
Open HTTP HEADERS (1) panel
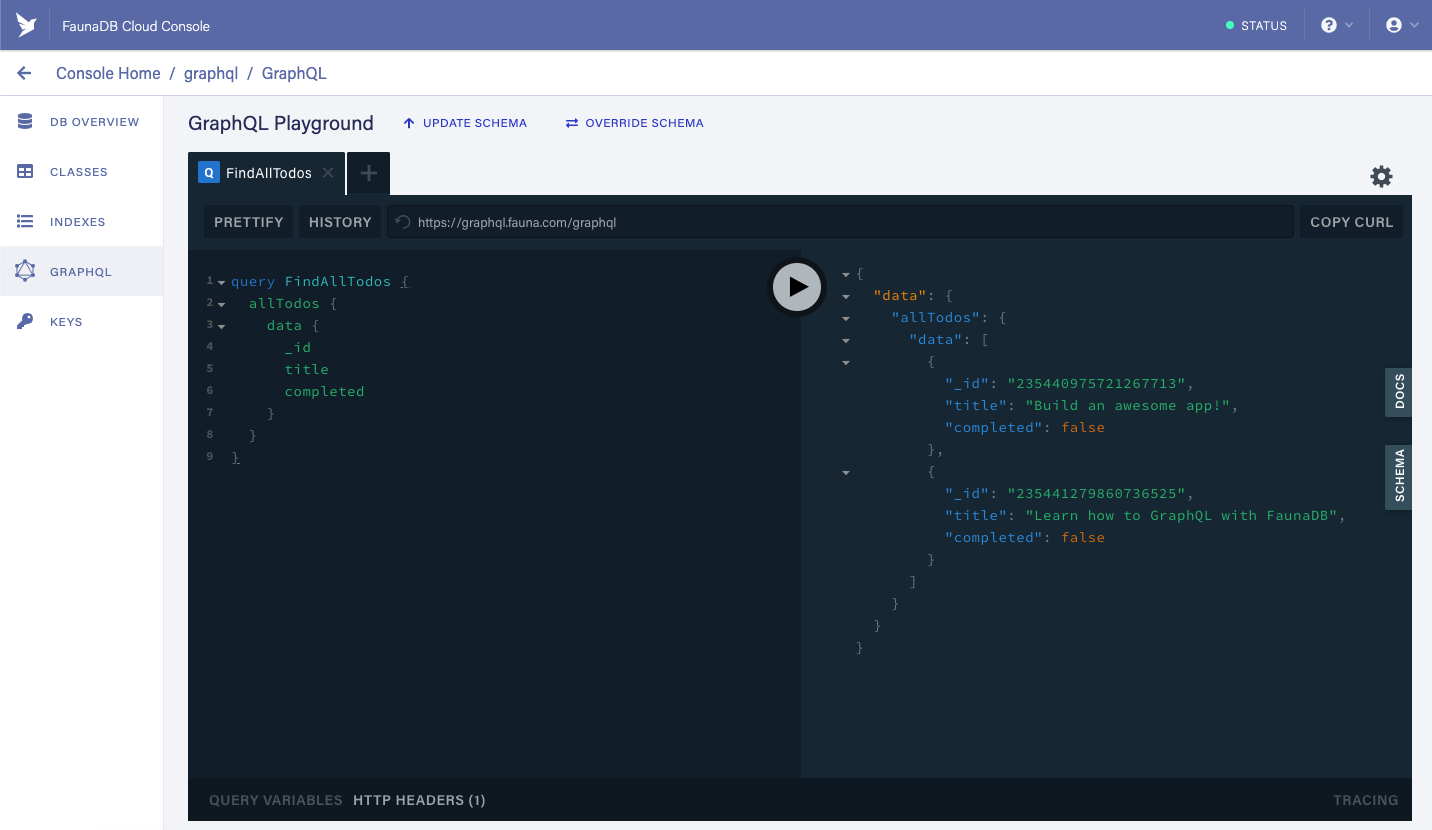[419, 800]
